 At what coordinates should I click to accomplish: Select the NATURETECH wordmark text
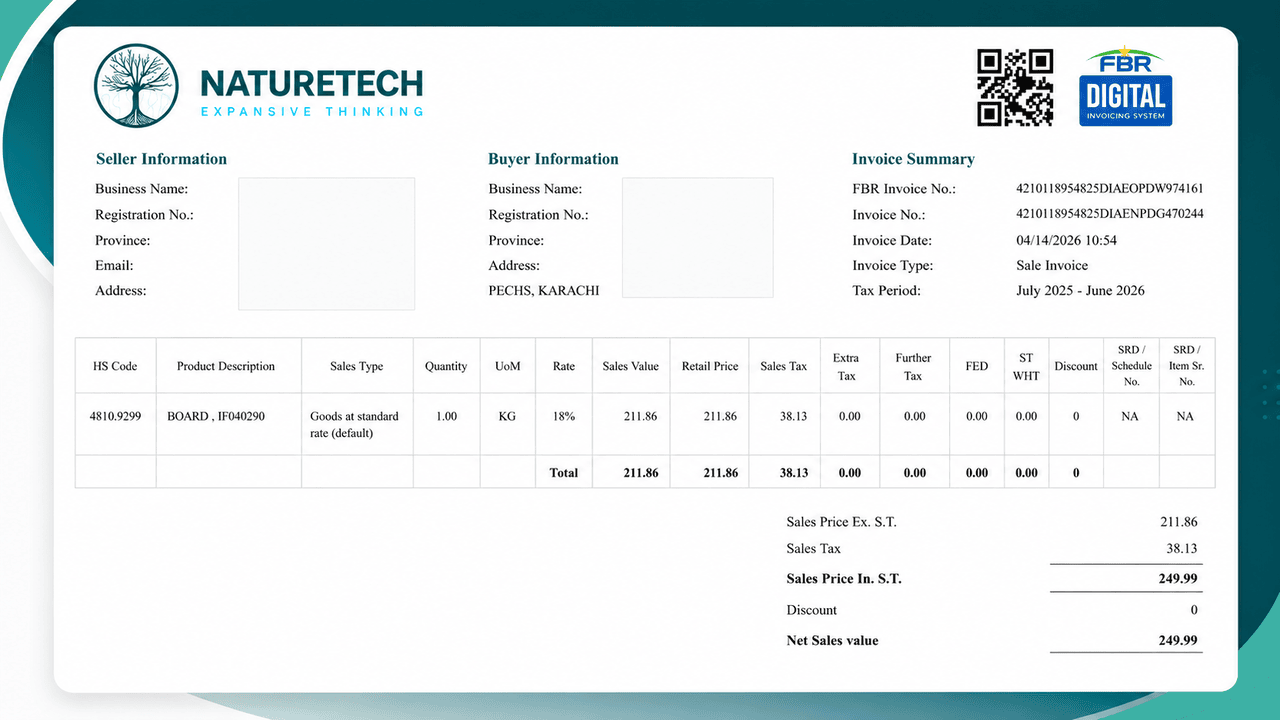(312, 83)
